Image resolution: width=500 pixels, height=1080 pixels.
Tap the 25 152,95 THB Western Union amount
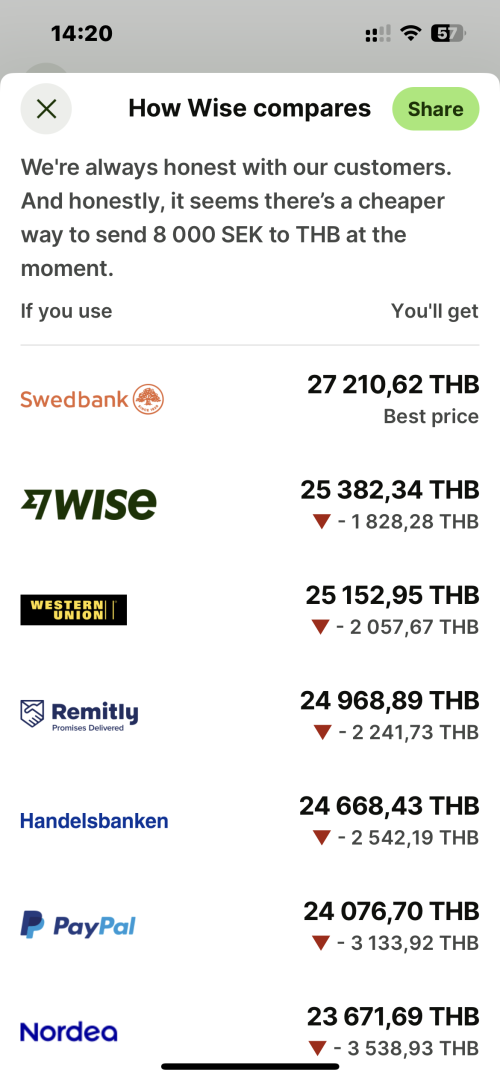pos(393,595)
